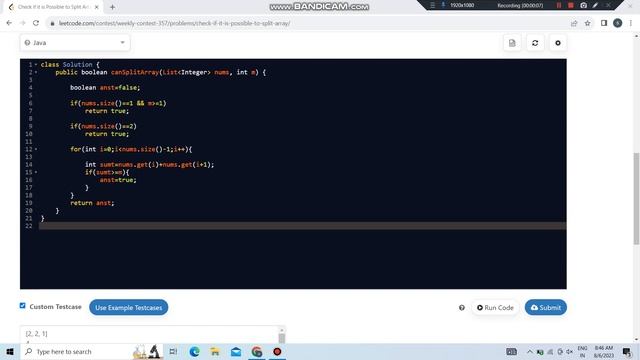640x360 pixels.
Task: Click Use Example Testcases button
Action: [x=129, y=307]
